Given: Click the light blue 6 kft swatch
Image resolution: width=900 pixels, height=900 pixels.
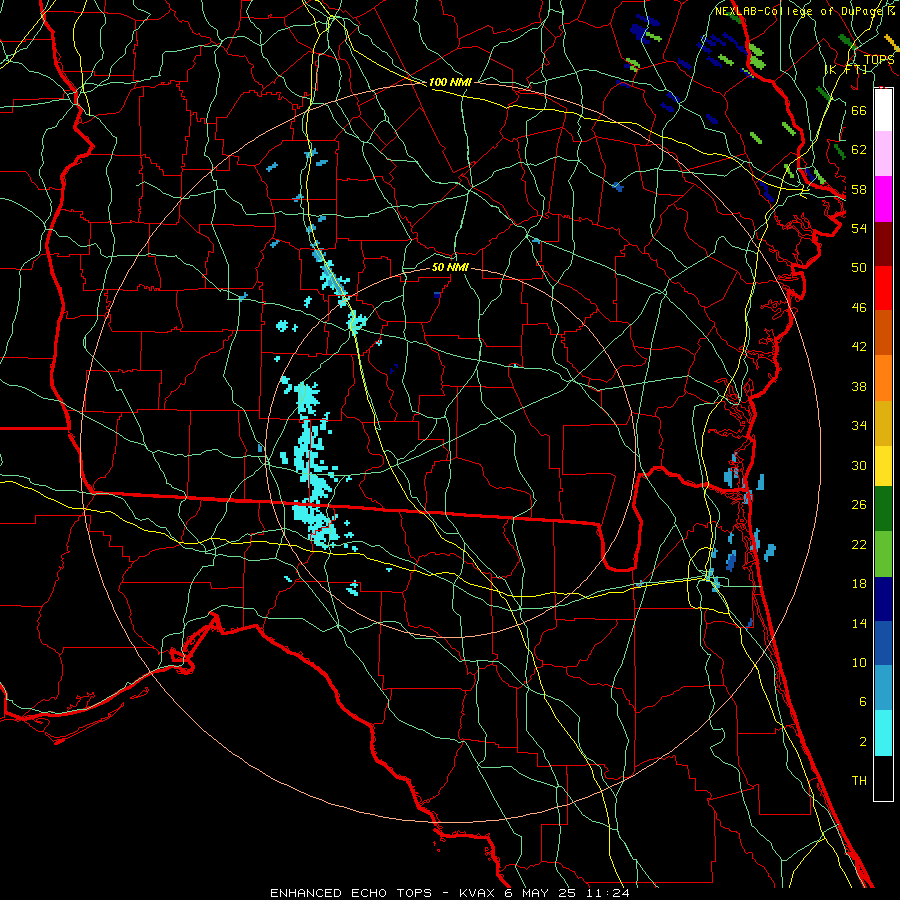Looking at the screenshot, I should pos(883,688).
